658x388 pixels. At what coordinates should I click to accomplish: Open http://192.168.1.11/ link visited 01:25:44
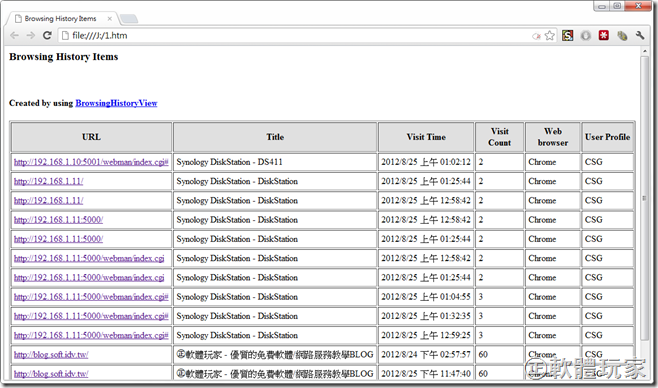(x=49, y=181)
